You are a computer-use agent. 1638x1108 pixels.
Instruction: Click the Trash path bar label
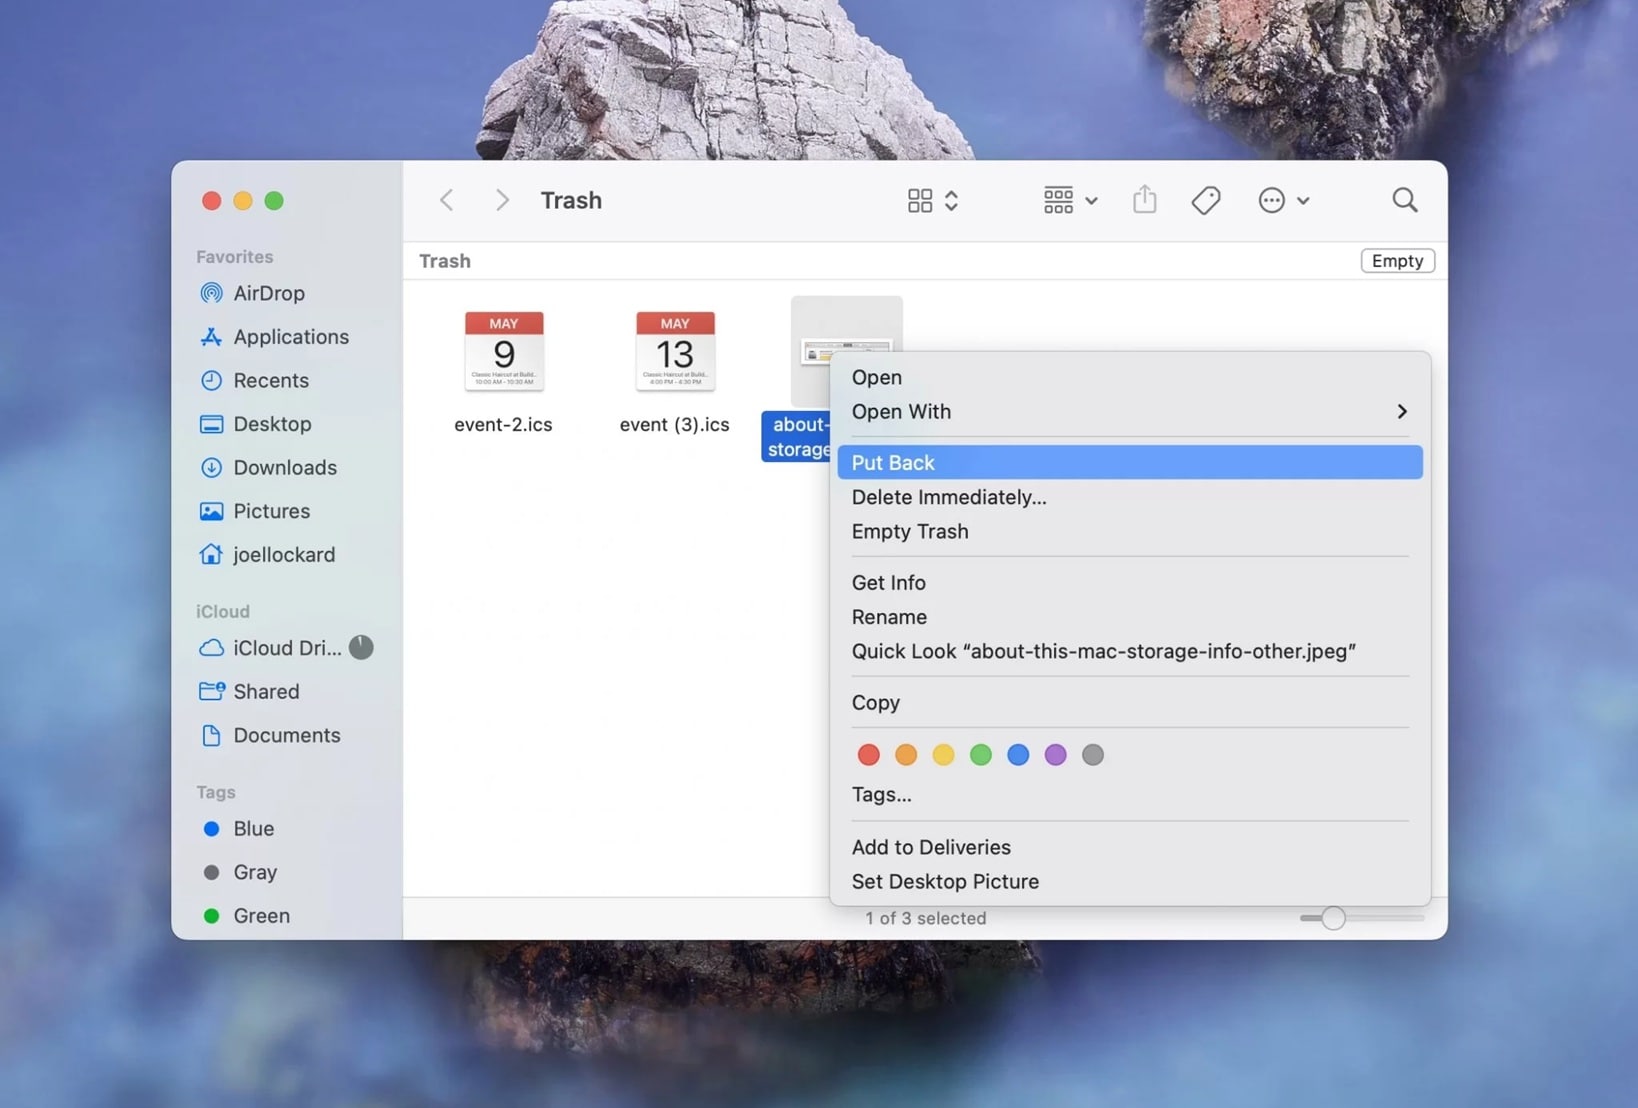445,261
